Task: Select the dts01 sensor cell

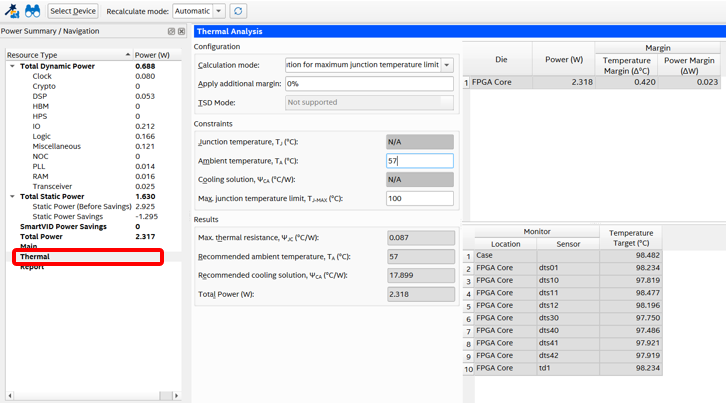Action: 568,268
